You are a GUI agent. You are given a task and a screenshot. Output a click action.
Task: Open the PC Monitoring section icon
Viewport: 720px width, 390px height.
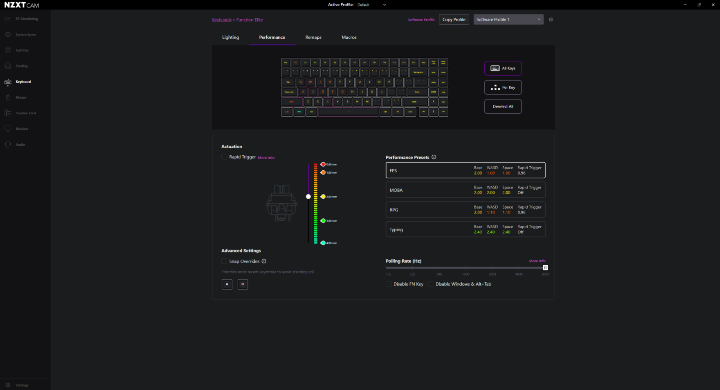[8, 19]
